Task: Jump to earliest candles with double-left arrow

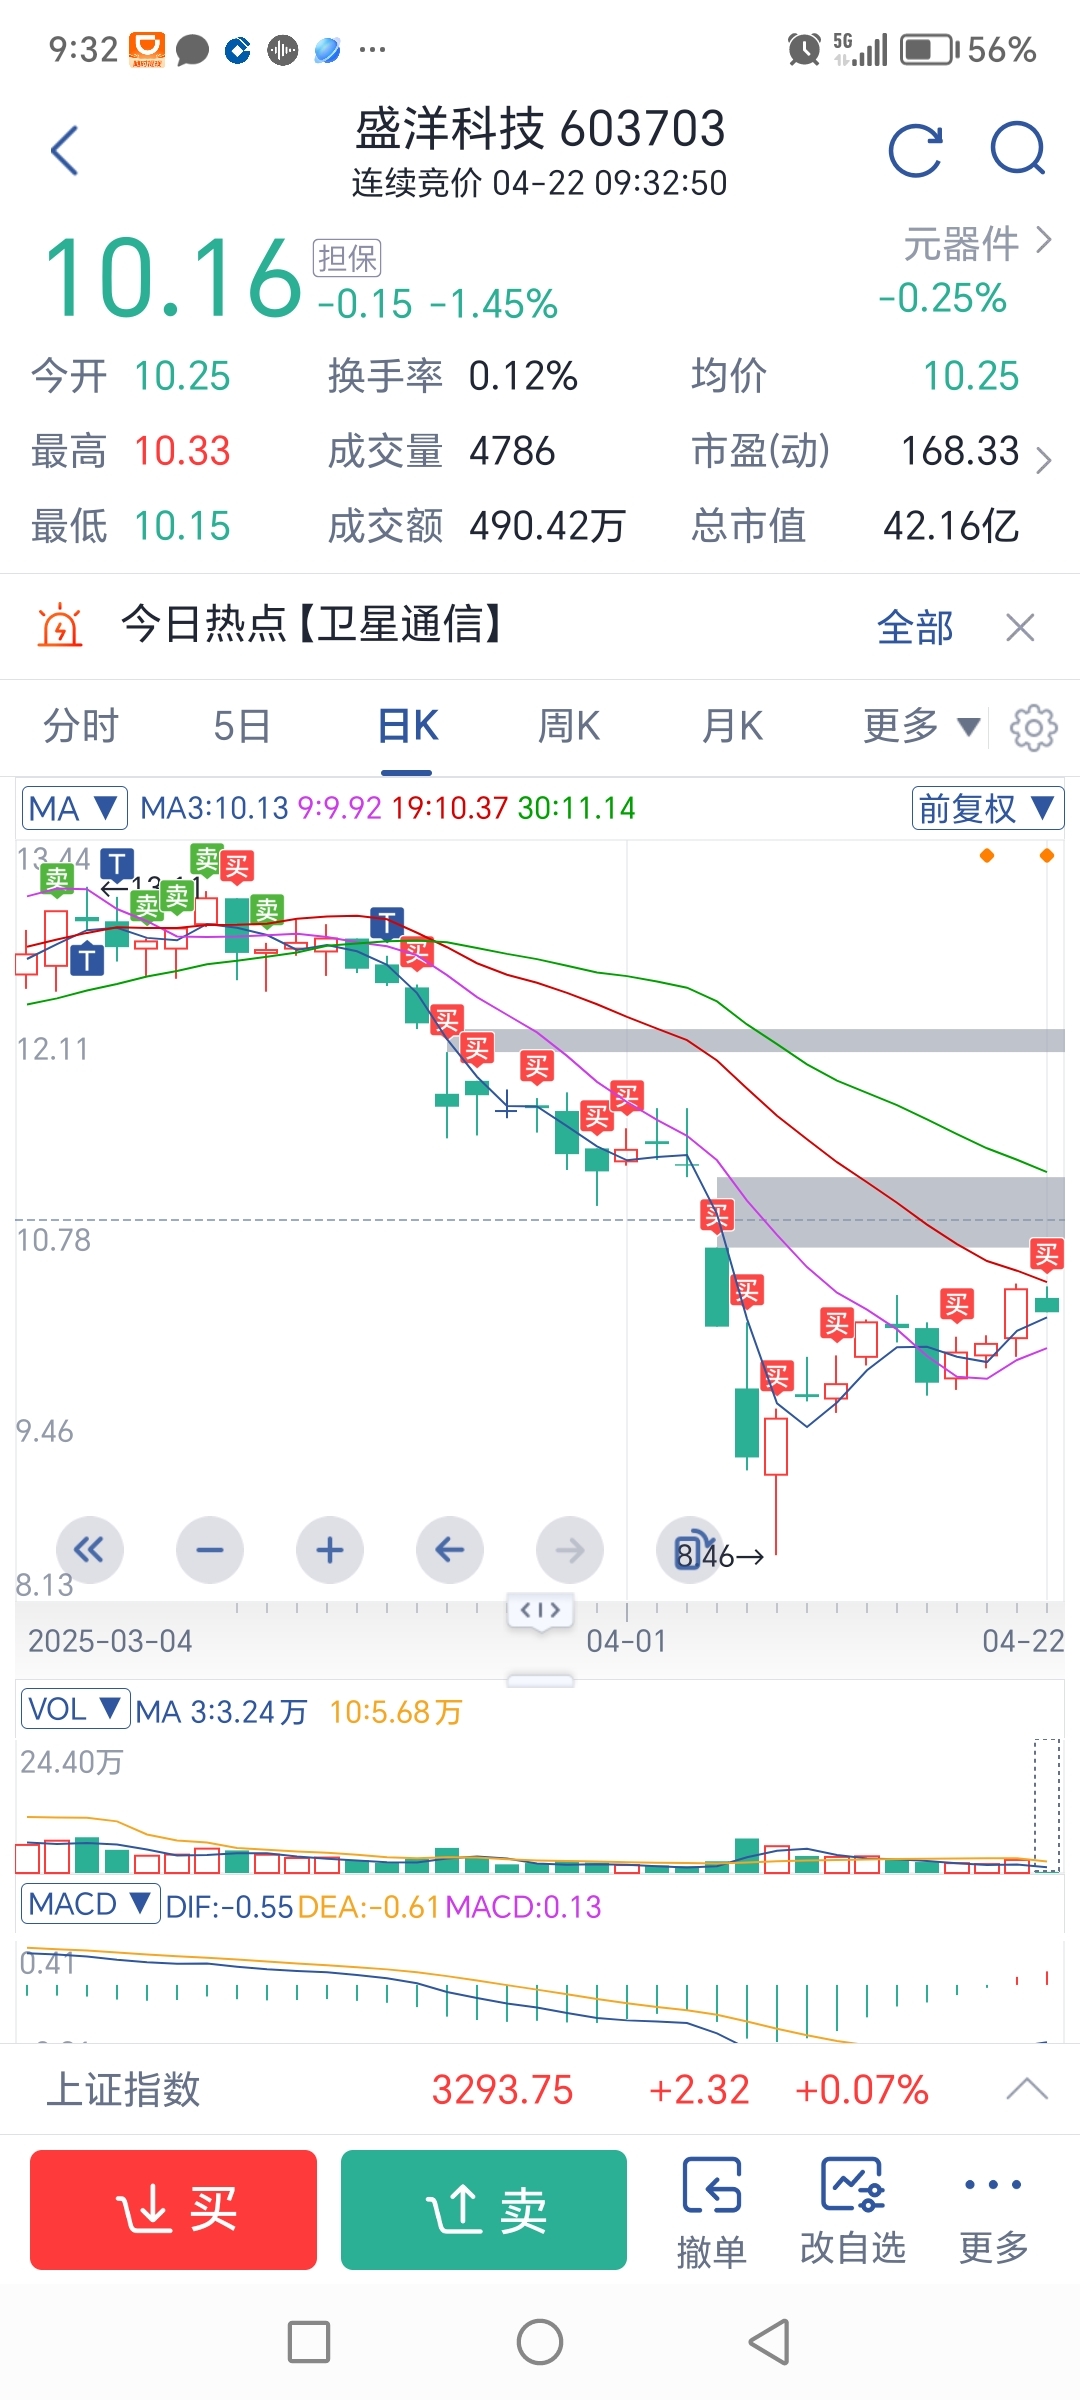Action: (x=90, y=1550)
